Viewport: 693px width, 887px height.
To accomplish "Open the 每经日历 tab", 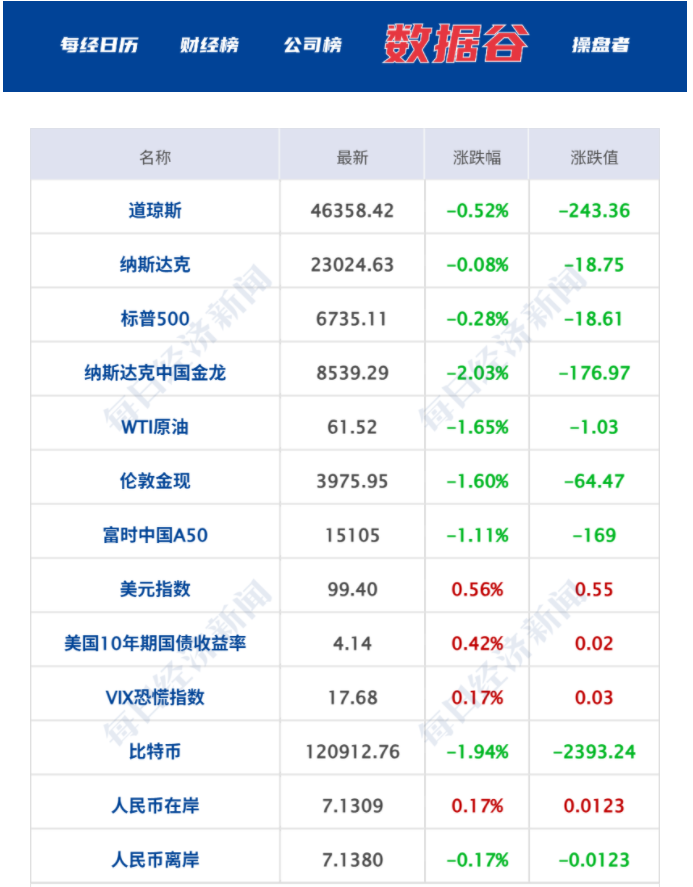I will click(99, 45).
